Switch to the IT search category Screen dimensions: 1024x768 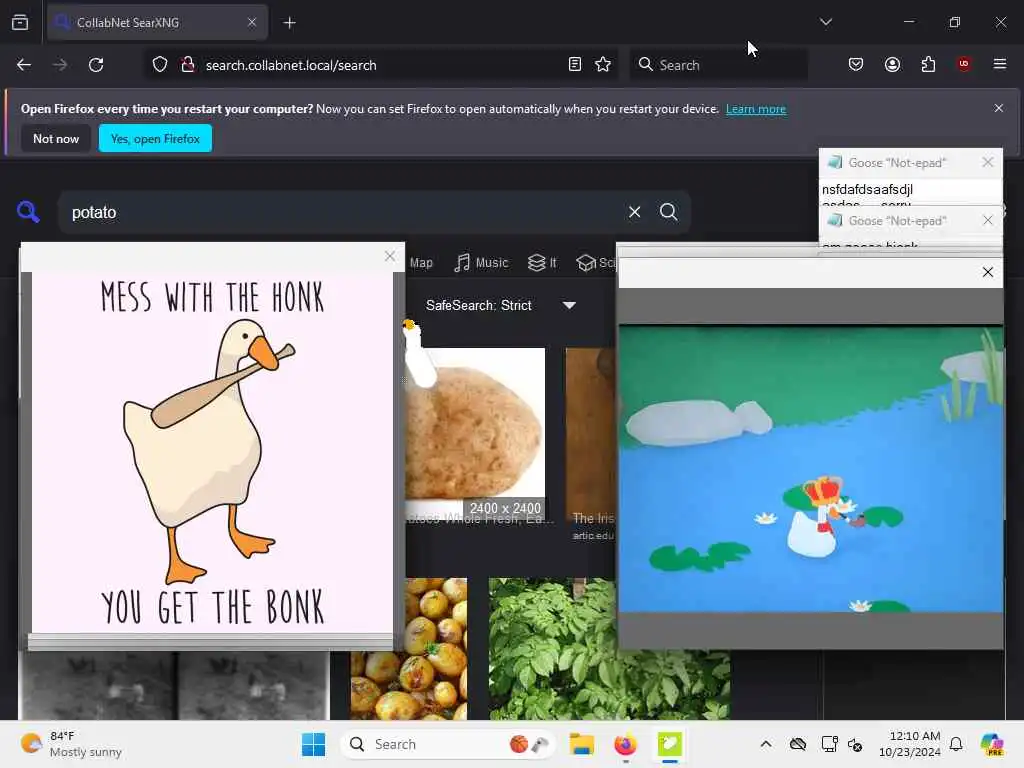click(x=542, y=263)
